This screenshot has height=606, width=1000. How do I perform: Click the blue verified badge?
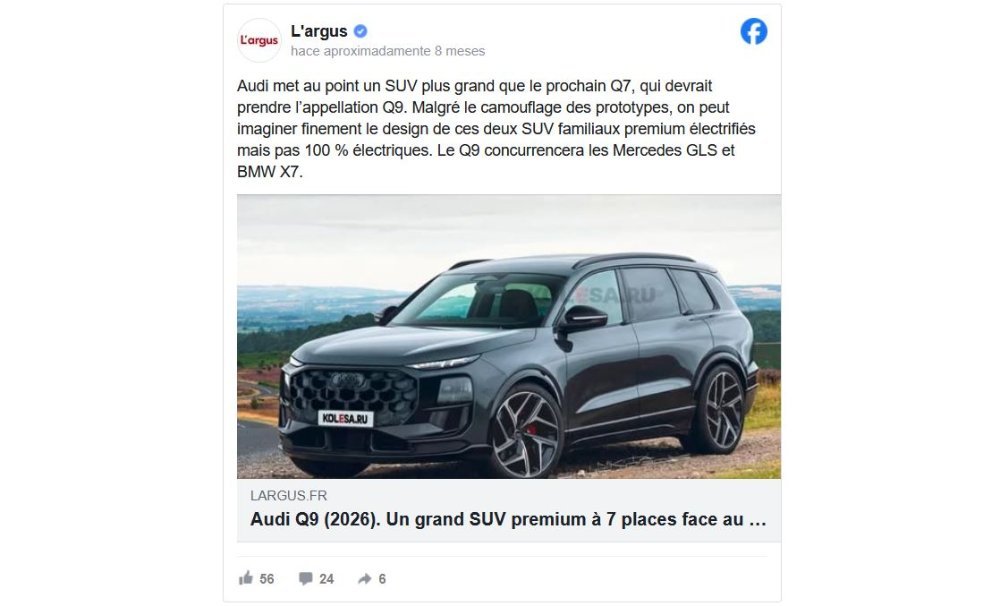pyautogui.click(x=360, y=31)
